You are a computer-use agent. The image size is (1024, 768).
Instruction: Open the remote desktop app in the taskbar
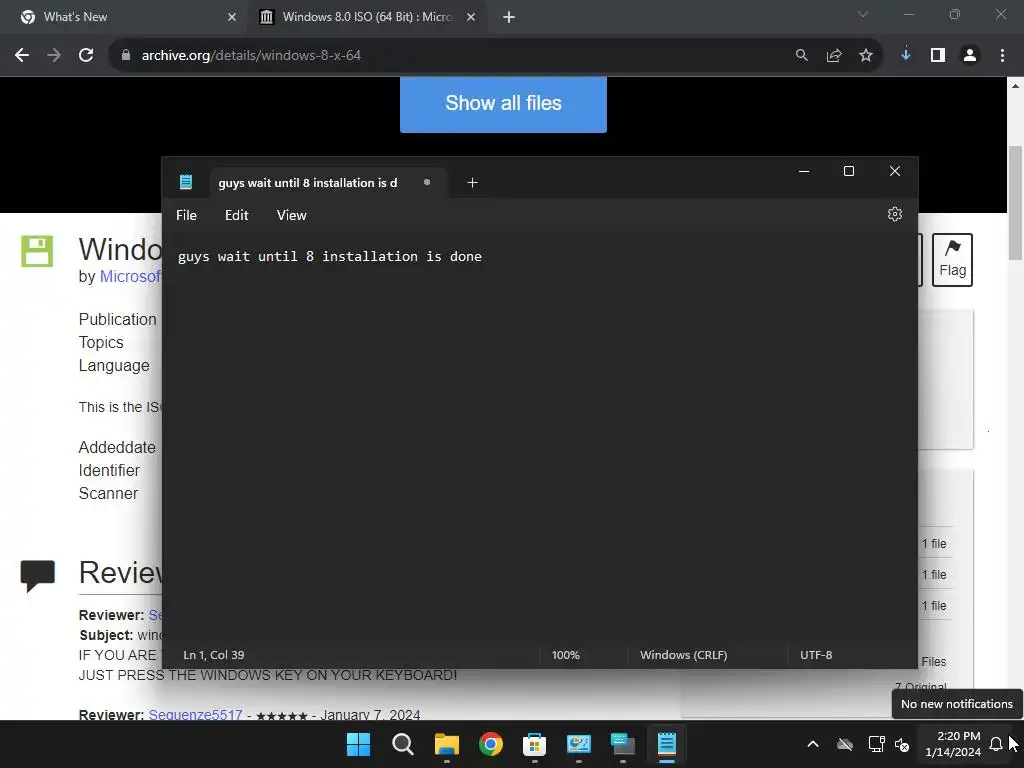(x=622, y=744)
